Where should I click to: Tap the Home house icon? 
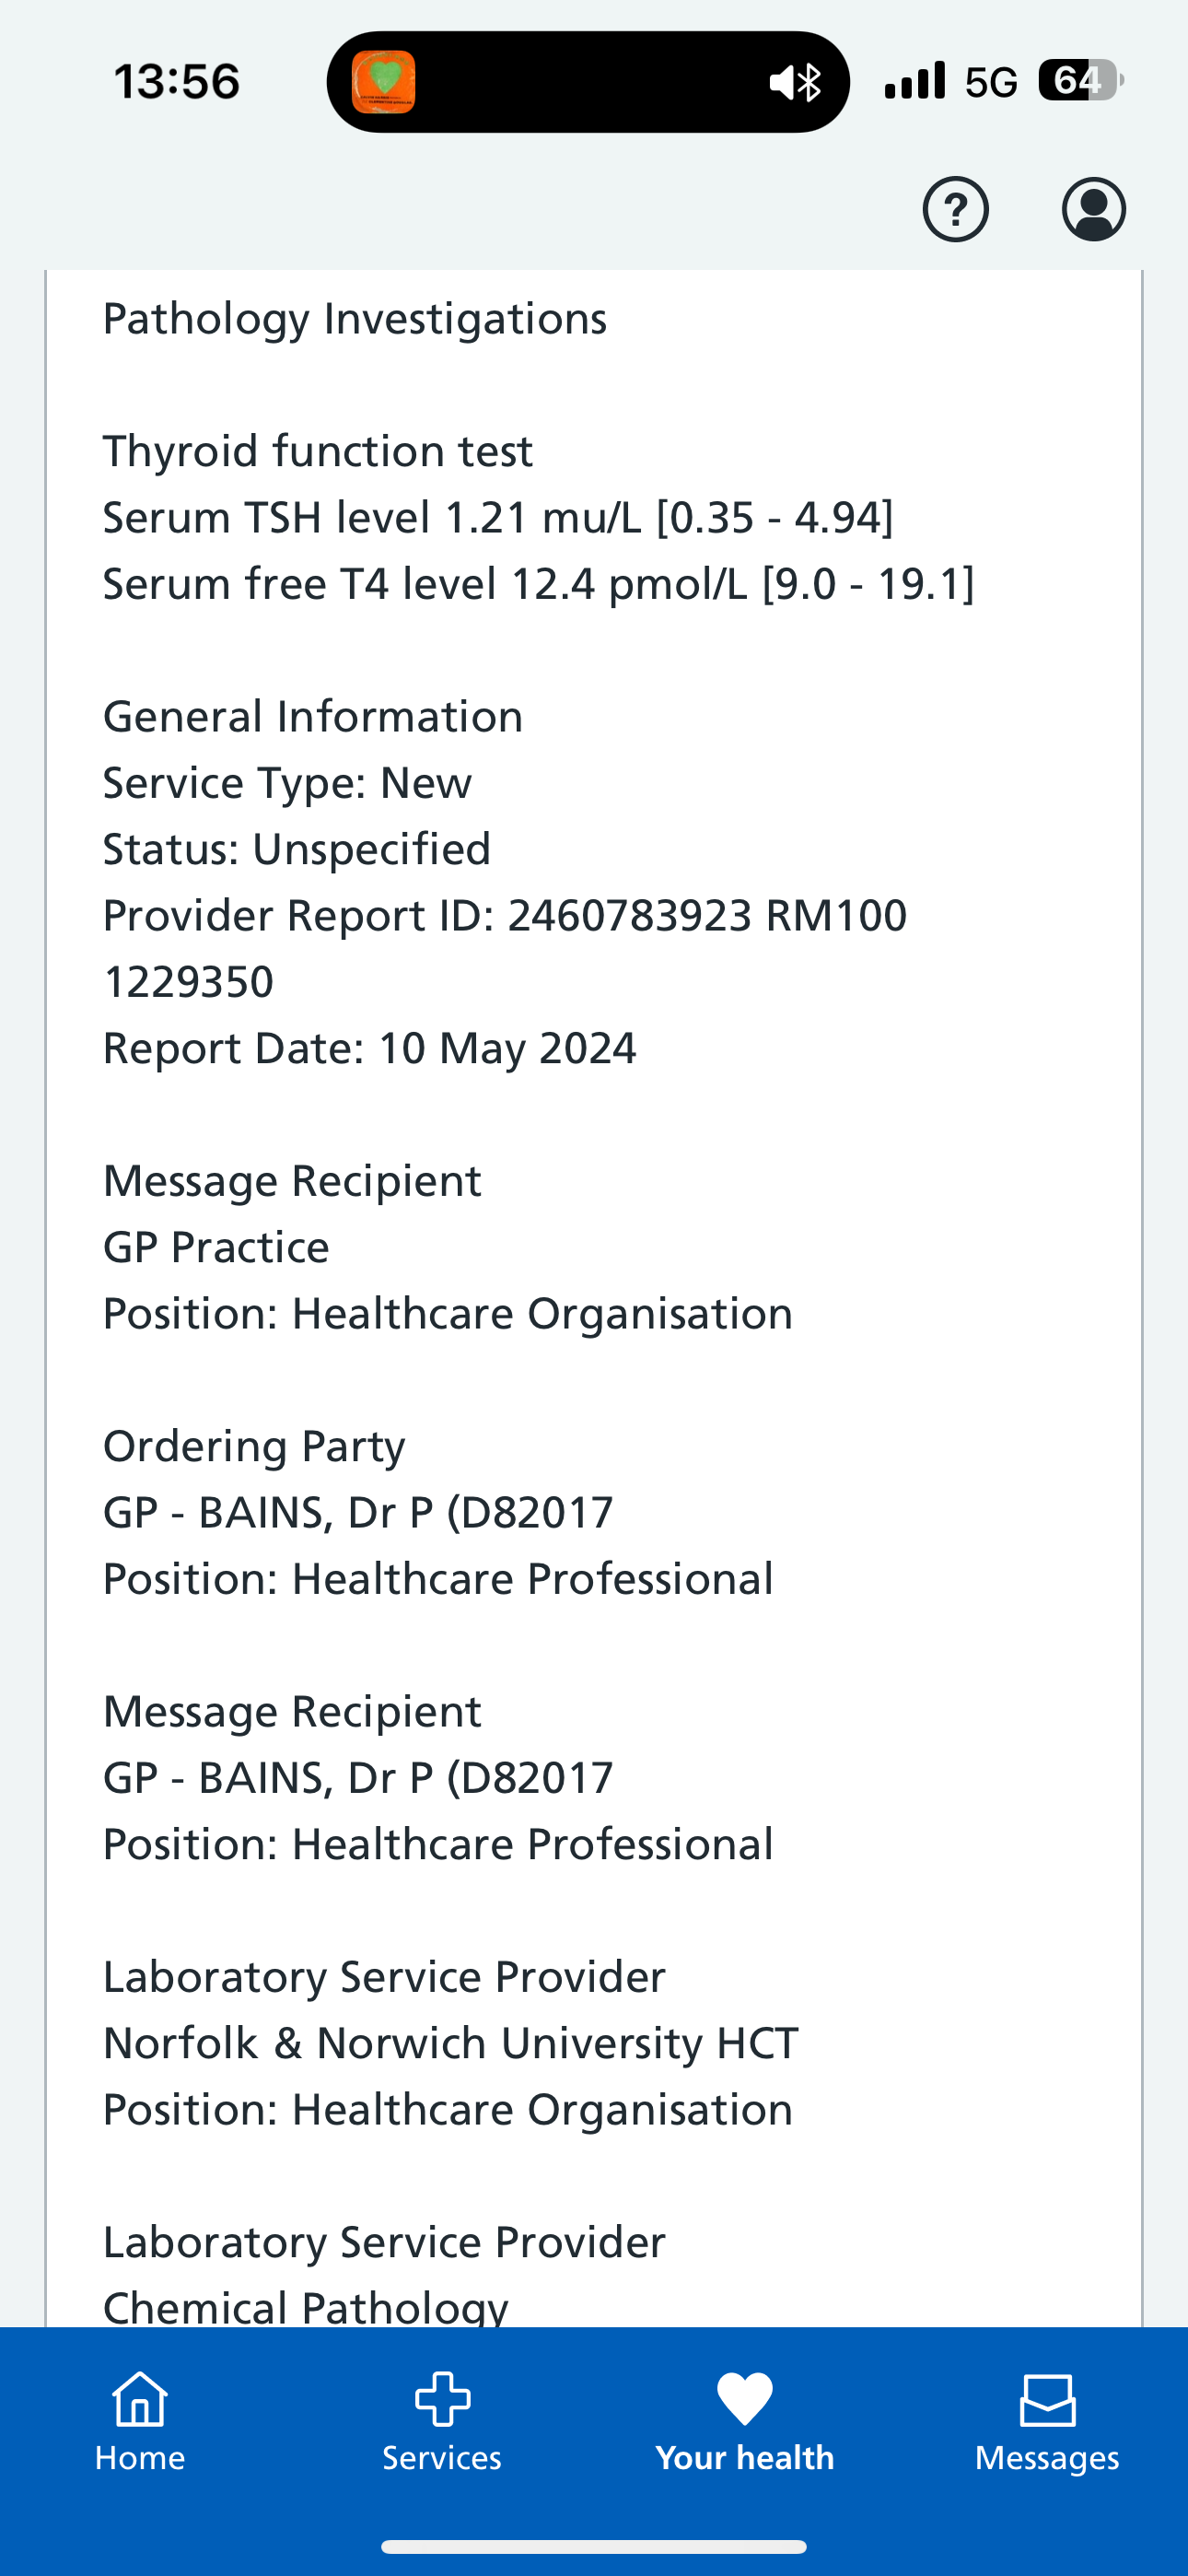click(140, 2399)
